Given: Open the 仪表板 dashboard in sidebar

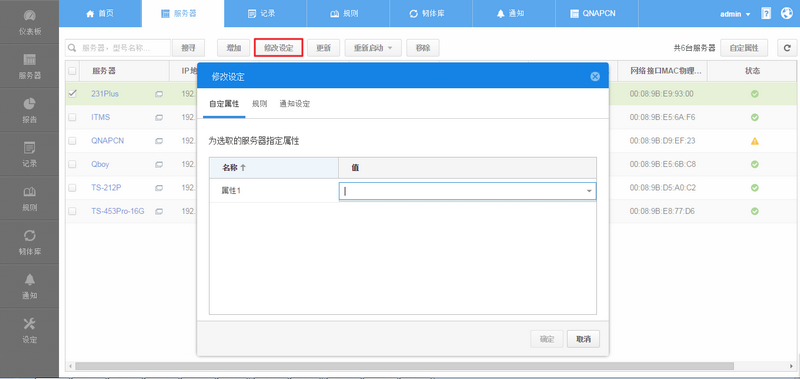Looking at the screenshot, I should click(x=30, y=22).
